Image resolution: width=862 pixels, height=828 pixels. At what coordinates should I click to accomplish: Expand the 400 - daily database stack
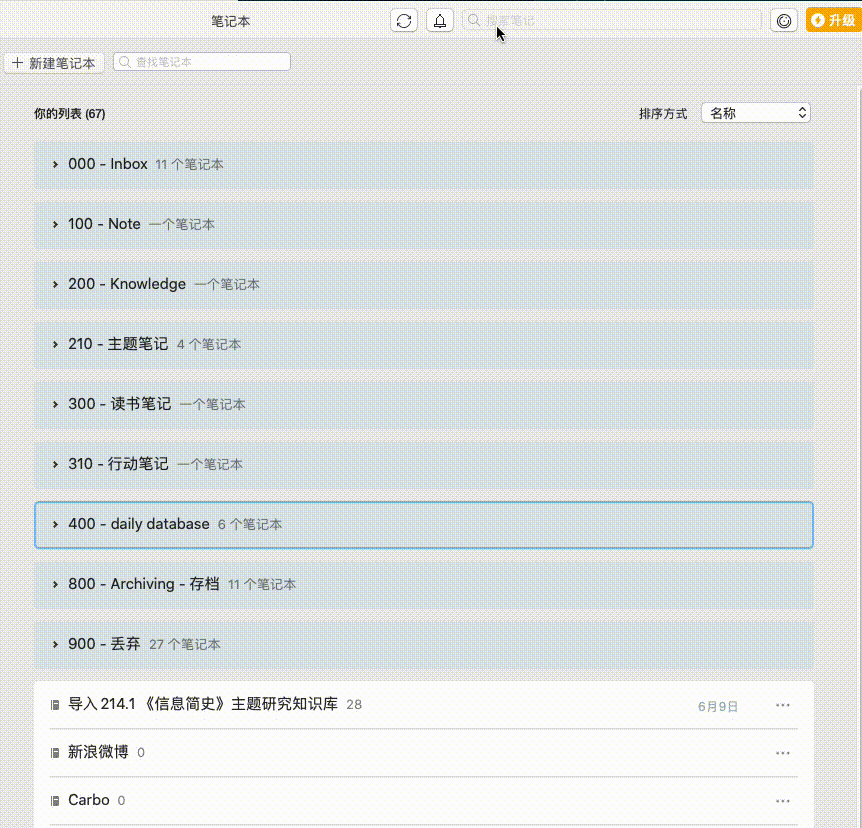pyautogui.click(x=55, y=524)
